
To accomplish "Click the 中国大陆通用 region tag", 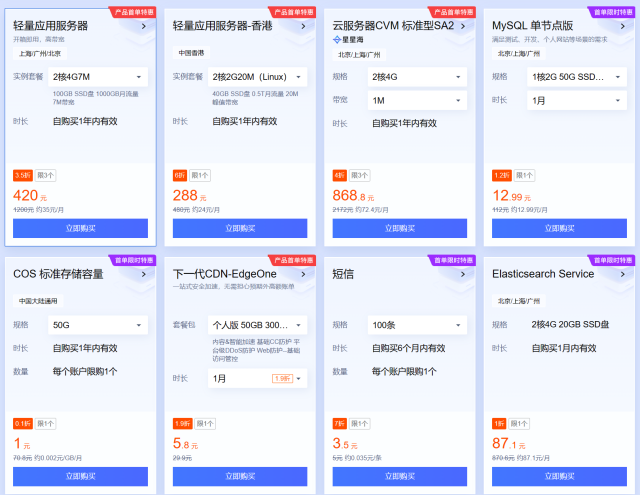I will click(x=38, y=301).
